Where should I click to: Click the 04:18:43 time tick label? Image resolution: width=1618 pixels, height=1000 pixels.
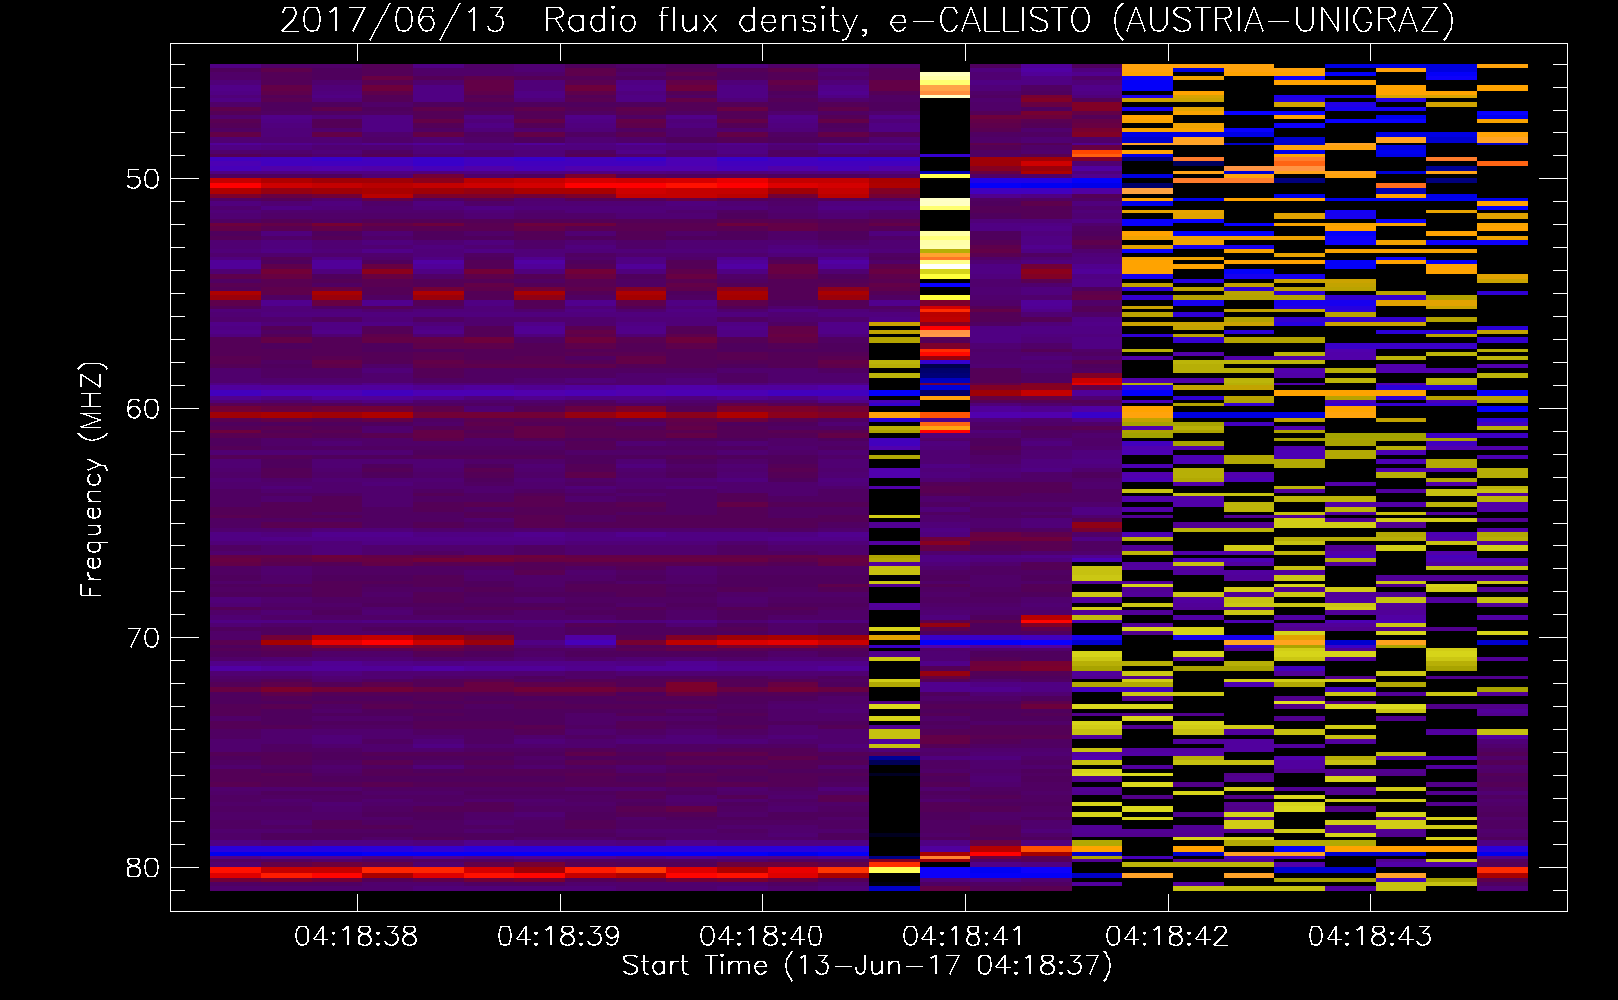1370,937
